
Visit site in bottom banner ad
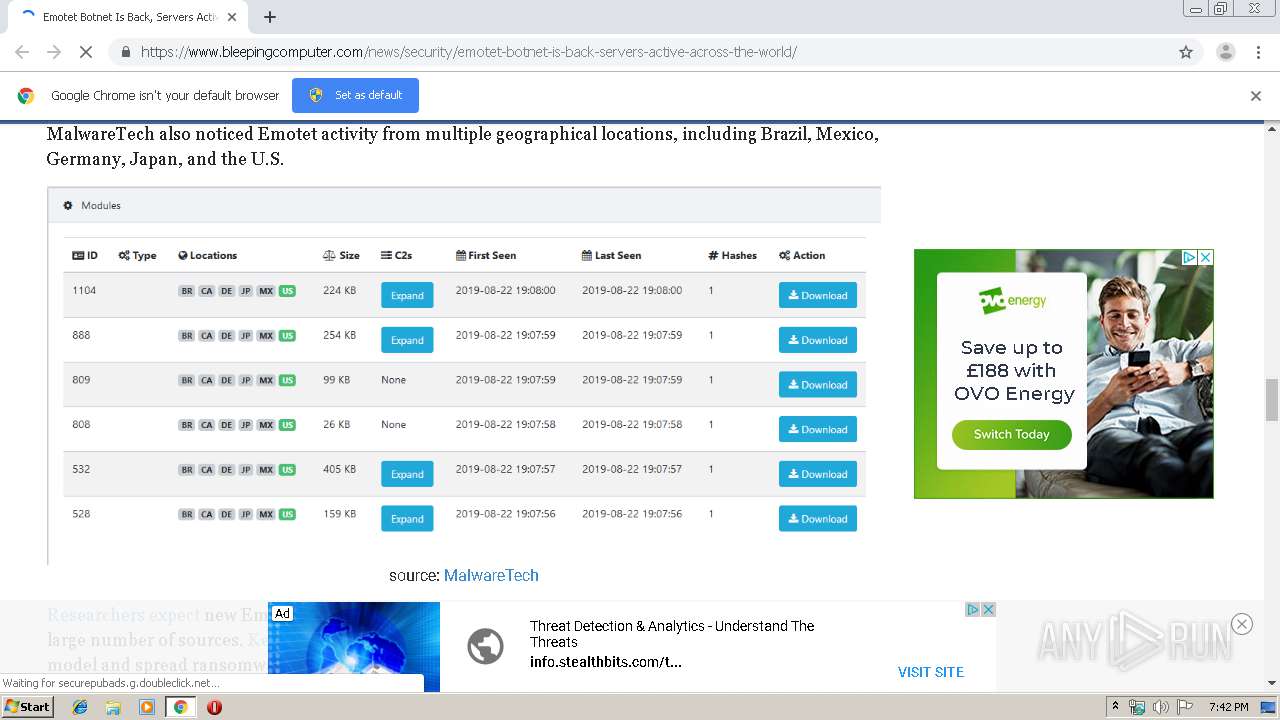click(x=930, y=672)
